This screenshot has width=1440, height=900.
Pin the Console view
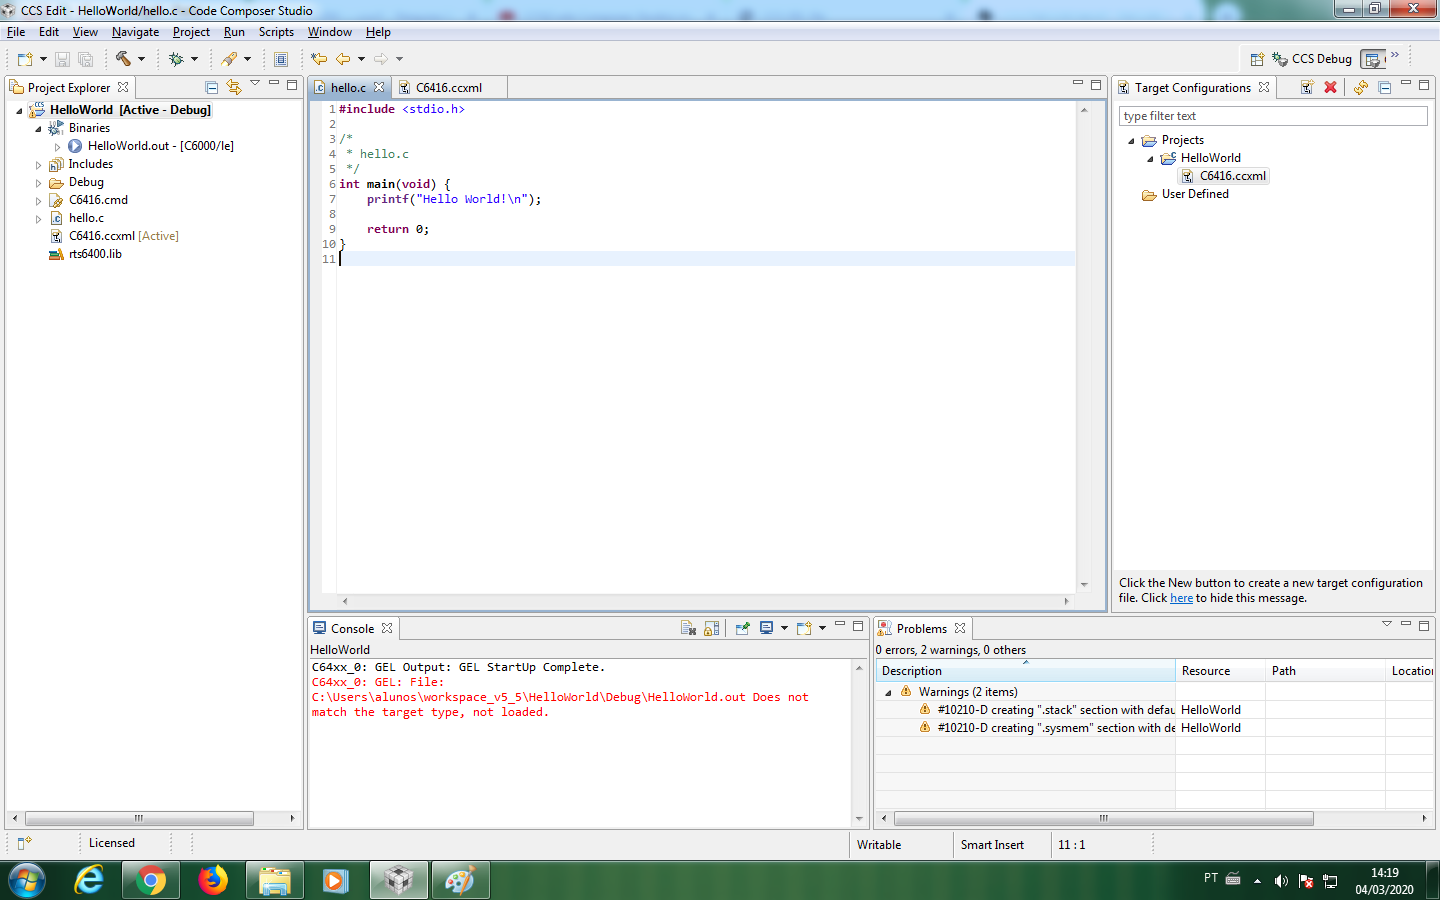[x=742, y=628]
